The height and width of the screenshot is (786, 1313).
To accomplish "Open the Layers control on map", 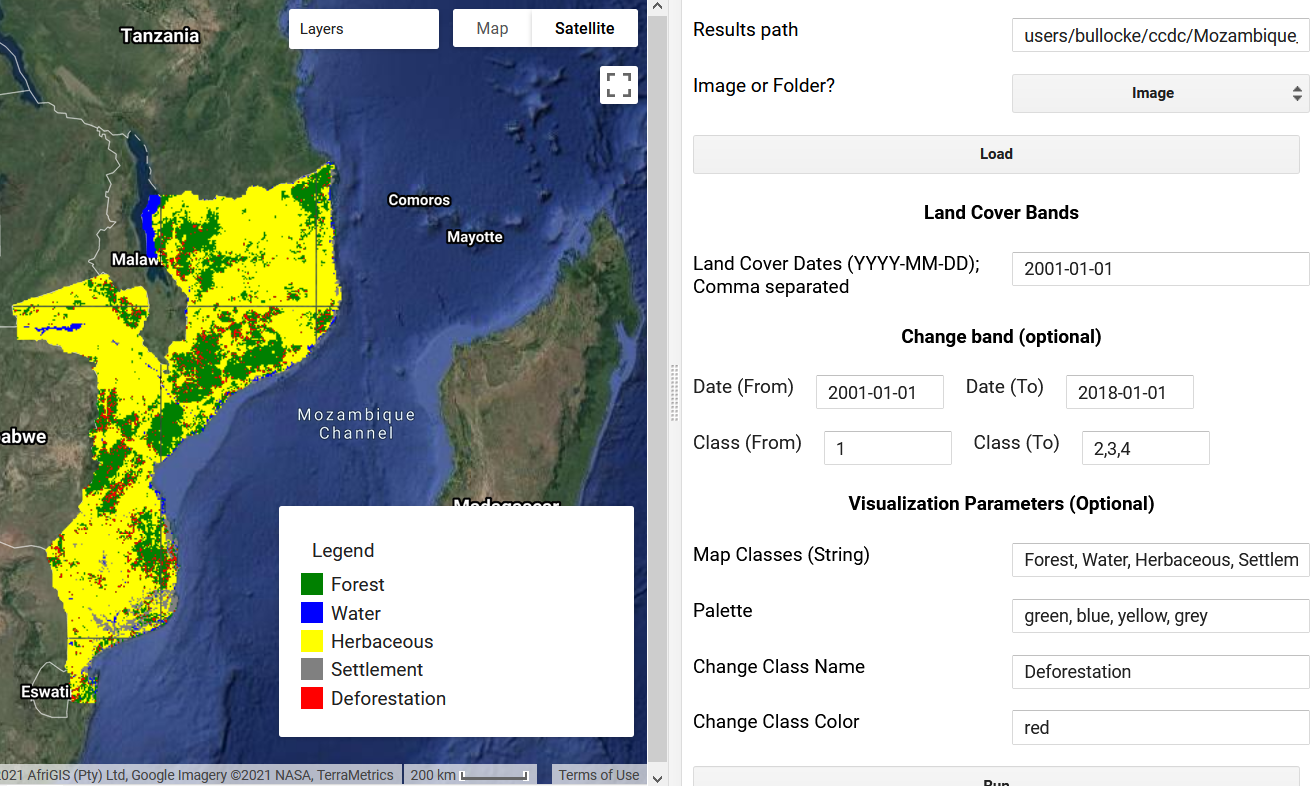I will click(x=363, y=29).
